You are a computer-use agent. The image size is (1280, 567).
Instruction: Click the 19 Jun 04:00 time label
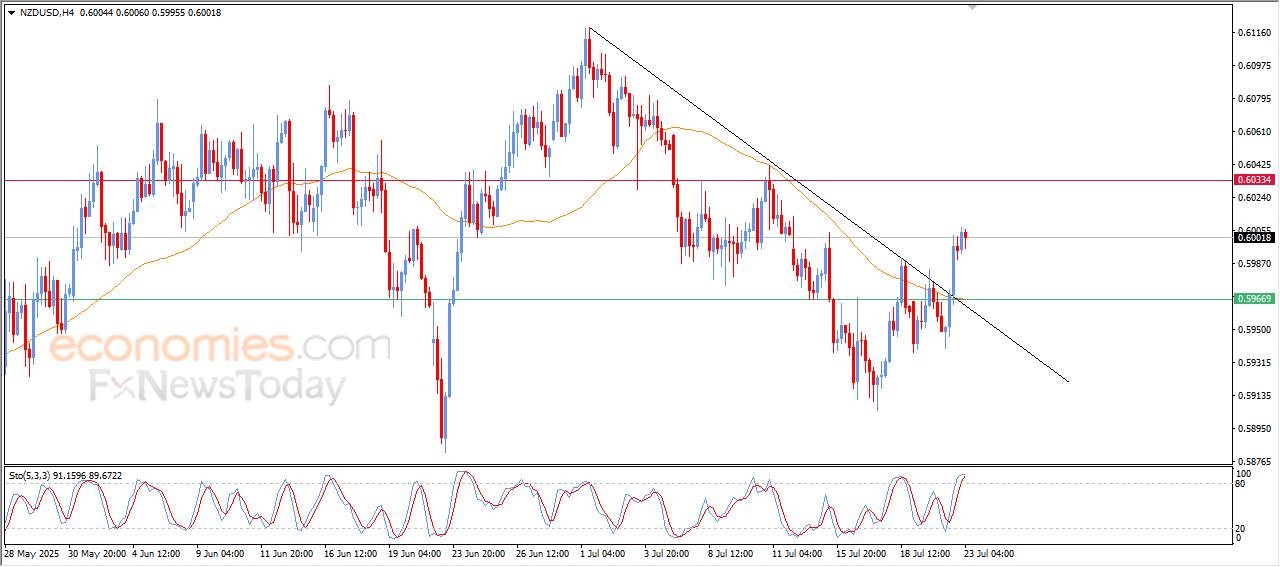tap(416, 553)
